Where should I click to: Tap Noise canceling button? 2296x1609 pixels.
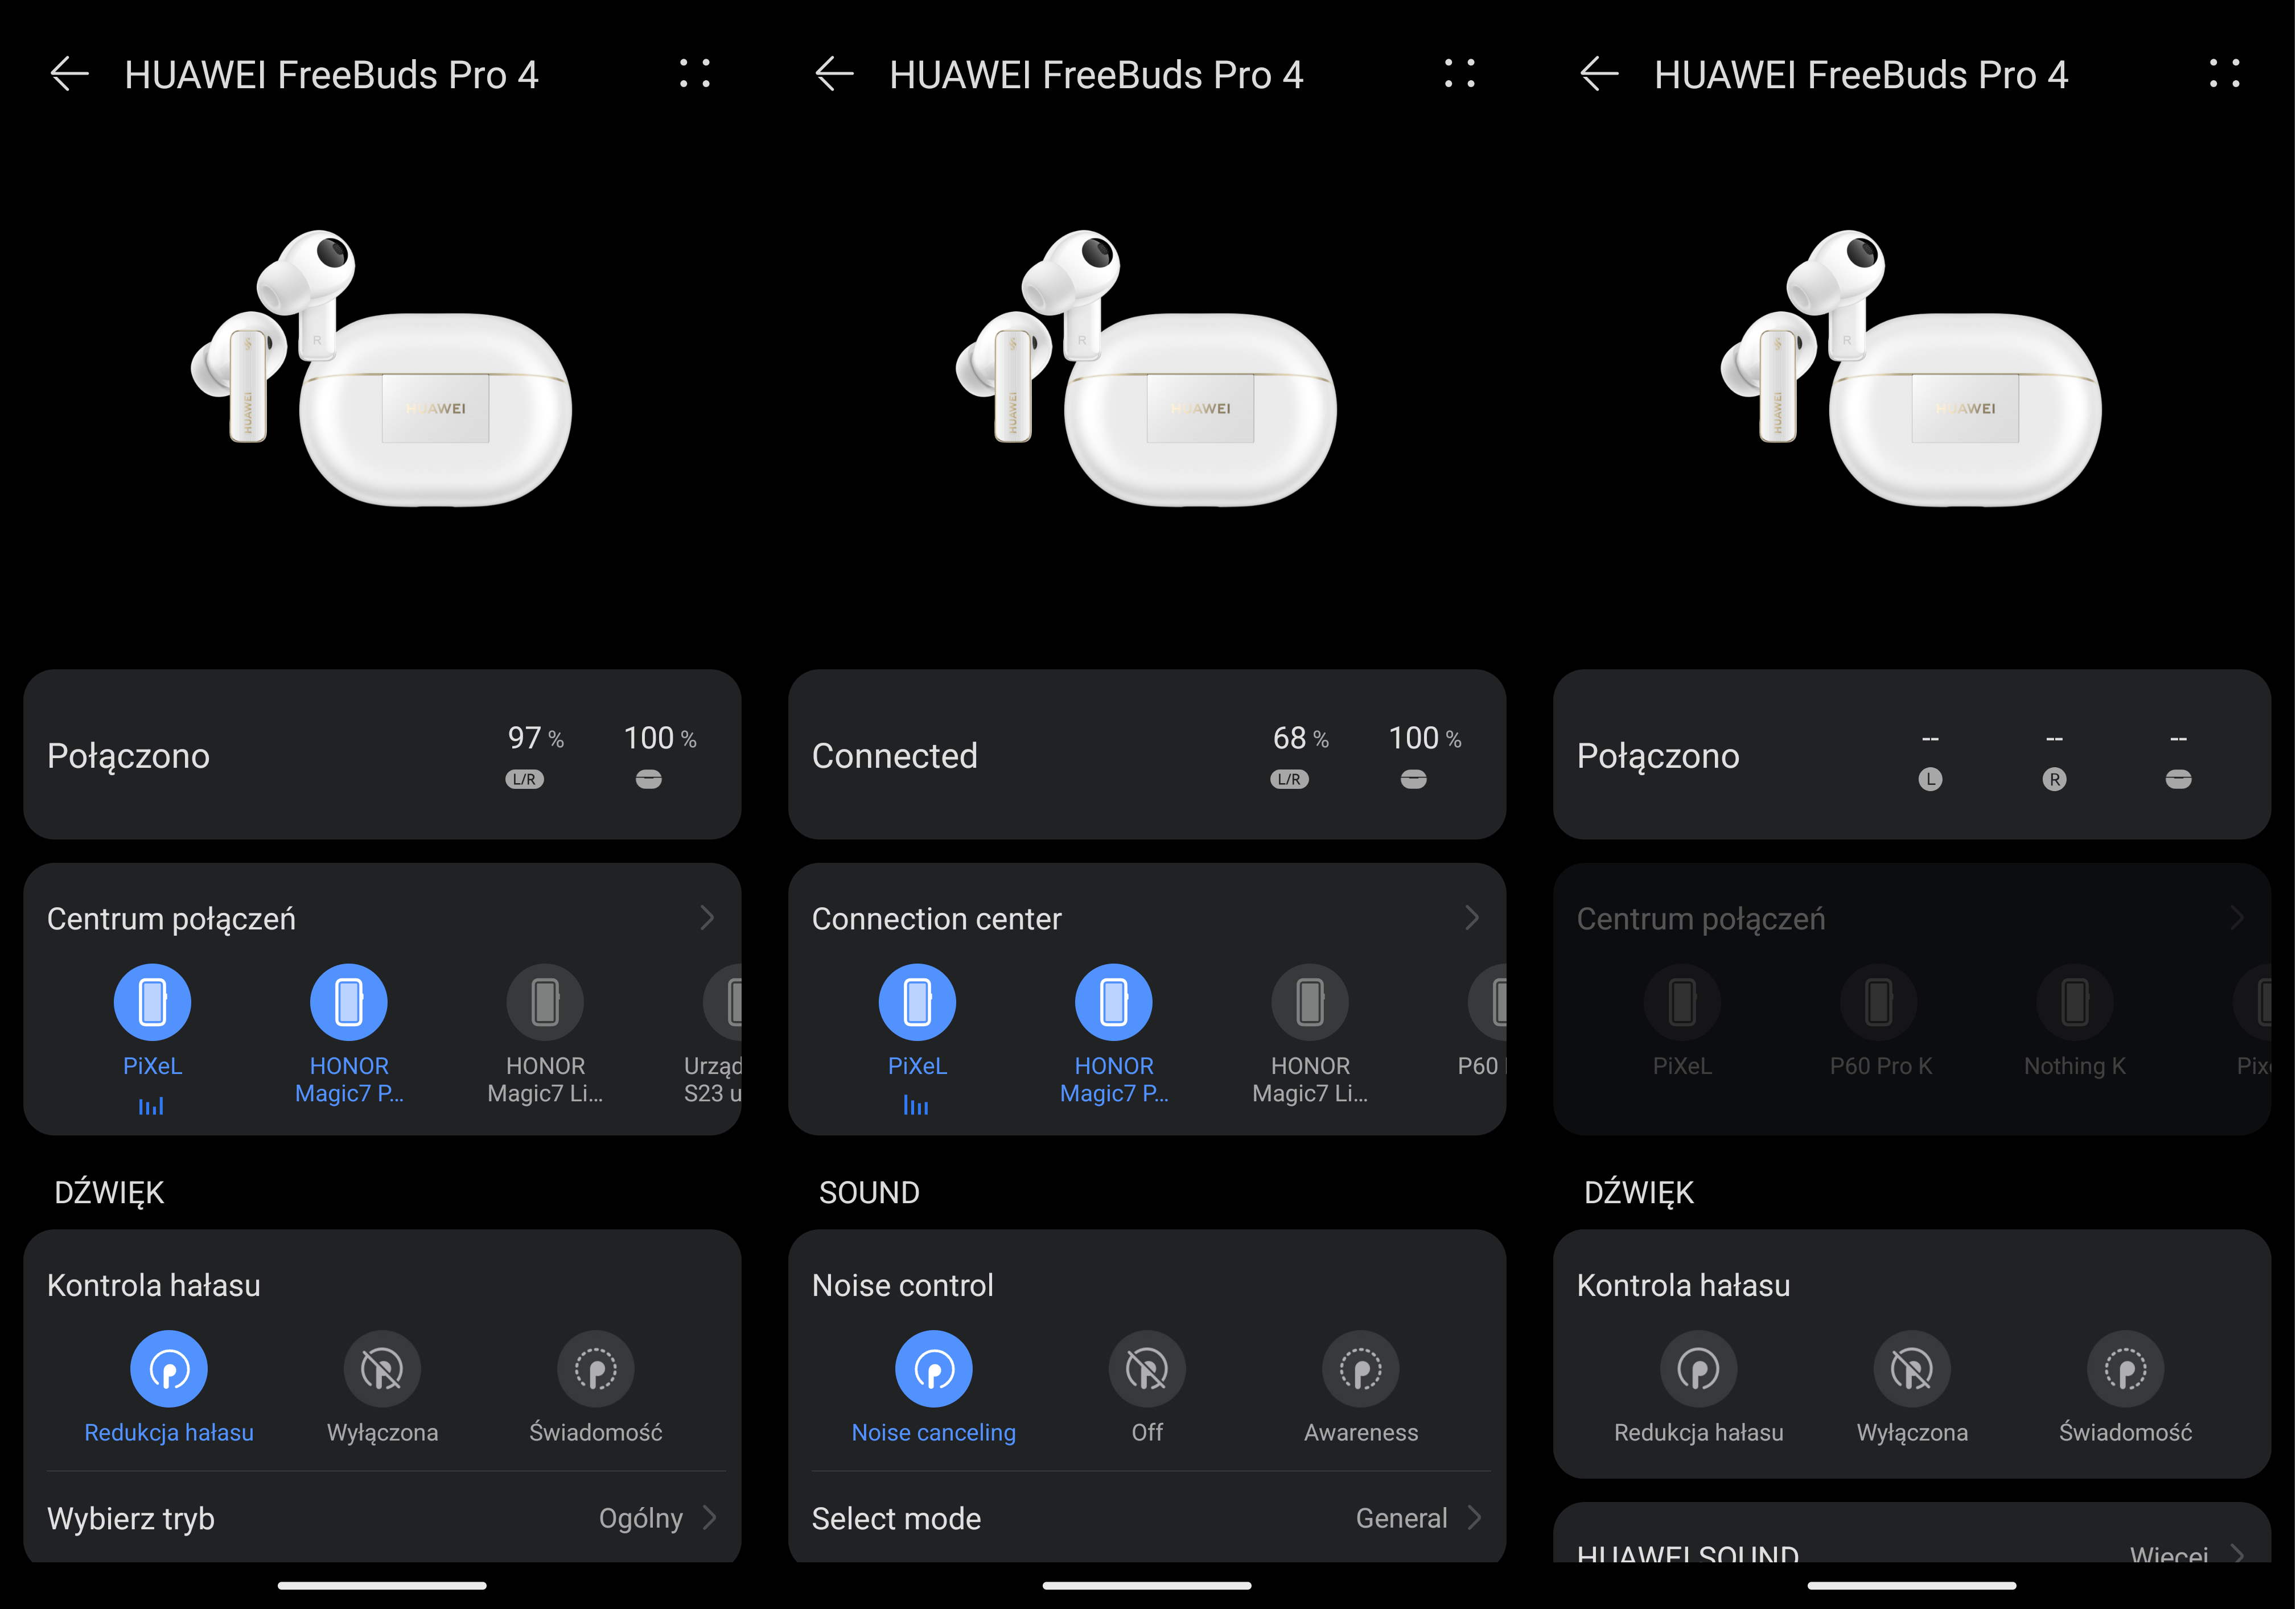(933, 1369)
